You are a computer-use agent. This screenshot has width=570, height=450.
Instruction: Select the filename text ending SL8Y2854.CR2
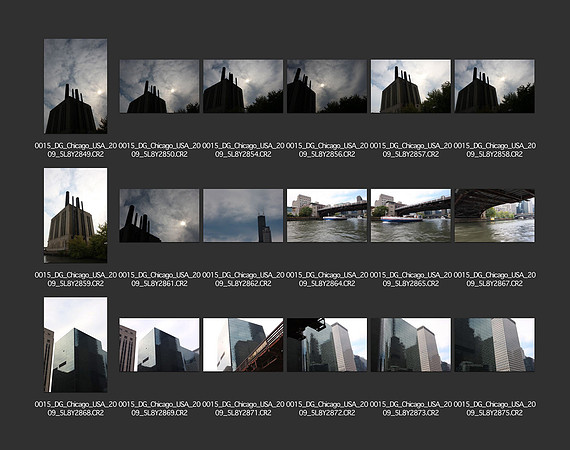(243, 150)
